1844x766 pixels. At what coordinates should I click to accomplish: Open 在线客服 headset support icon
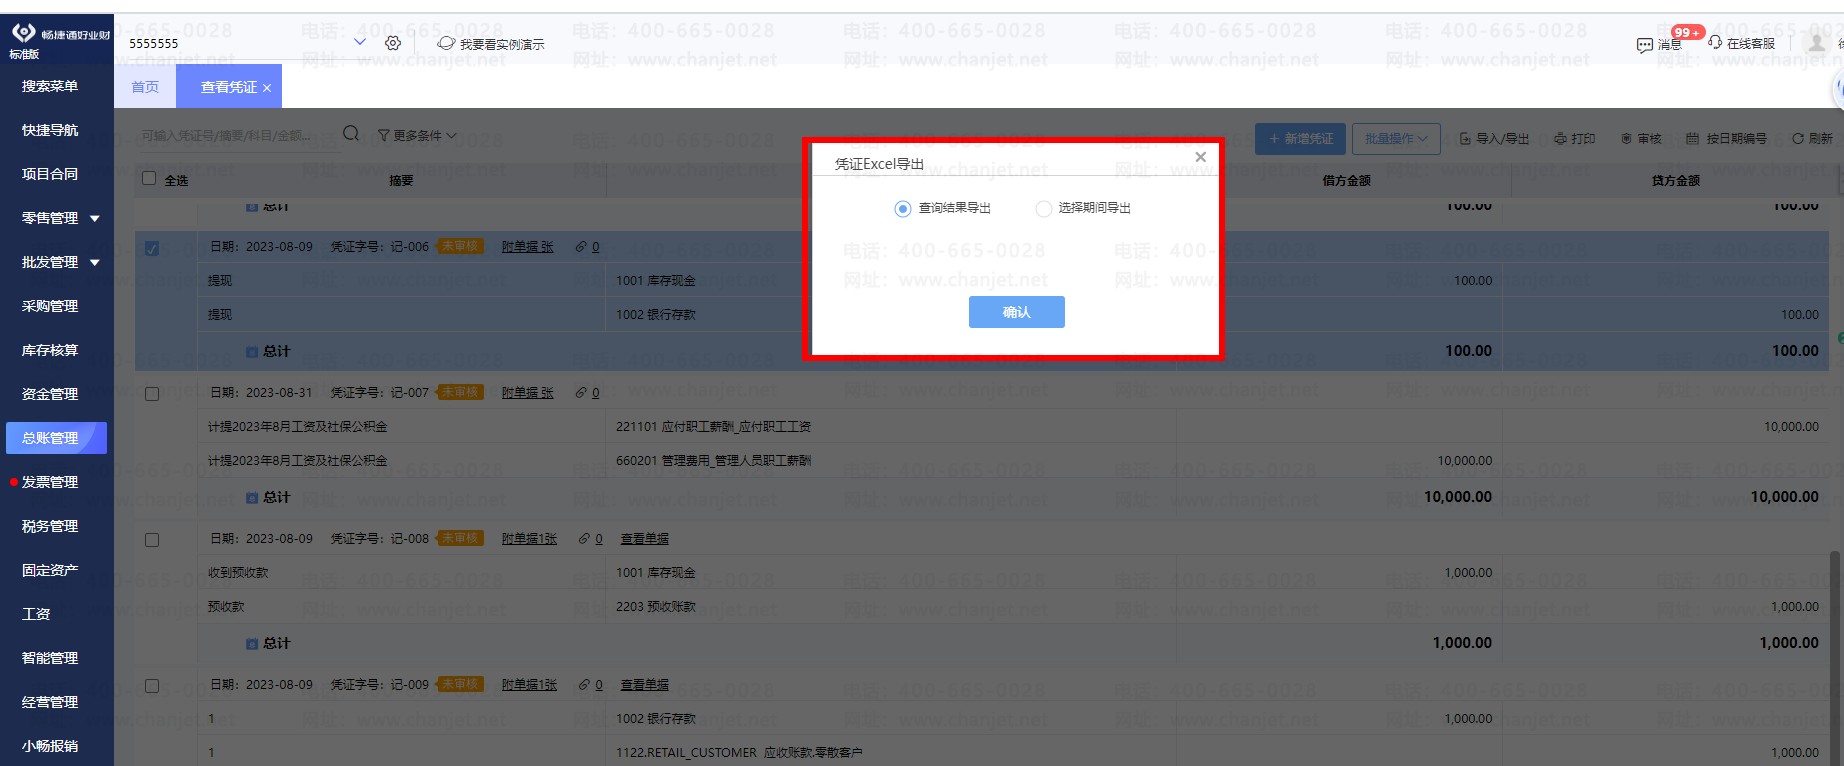(1715, 43)
